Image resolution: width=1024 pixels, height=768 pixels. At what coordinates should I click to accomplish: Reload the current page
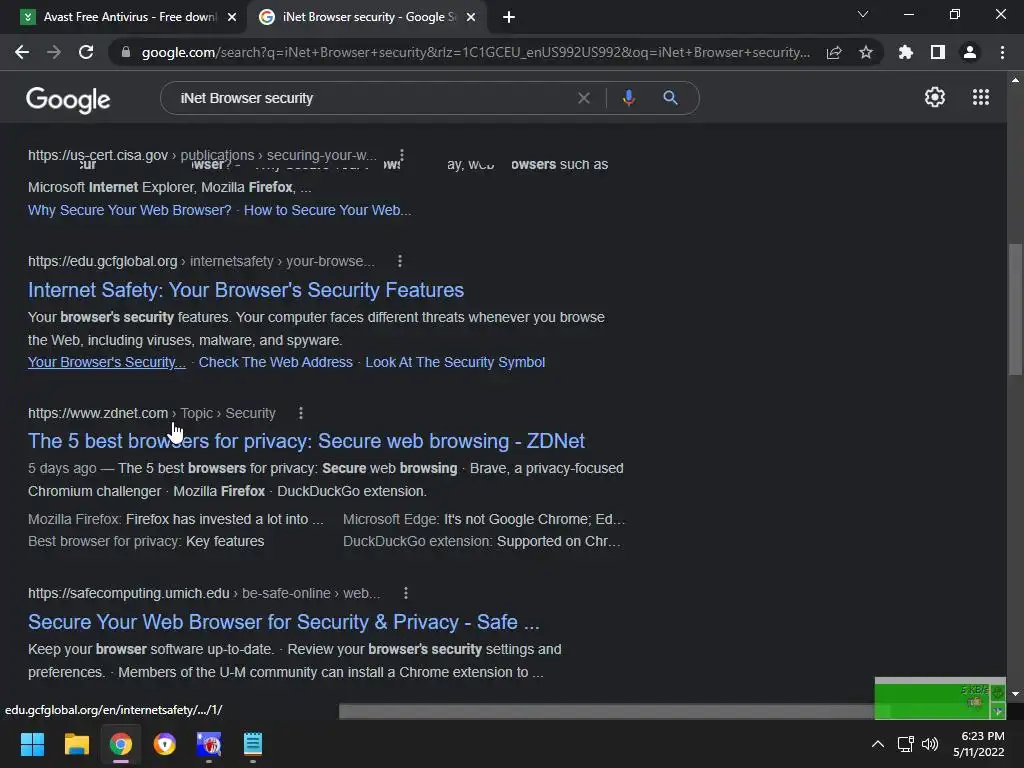point(86,52)
